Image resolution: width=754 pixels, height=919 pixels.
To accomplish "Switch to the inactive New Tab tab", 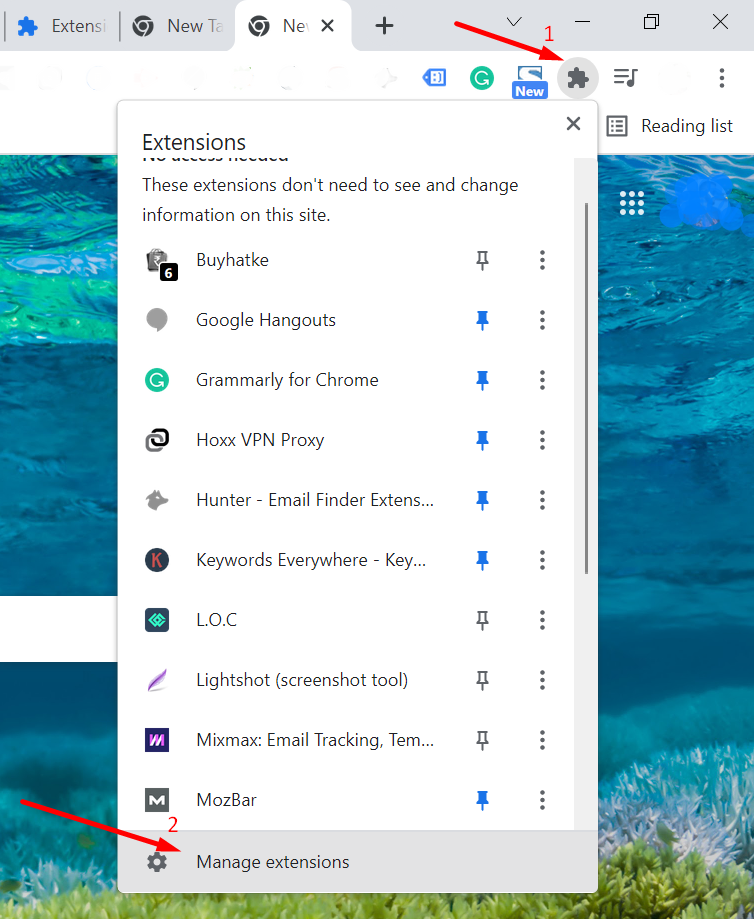I will coord(177,26).
